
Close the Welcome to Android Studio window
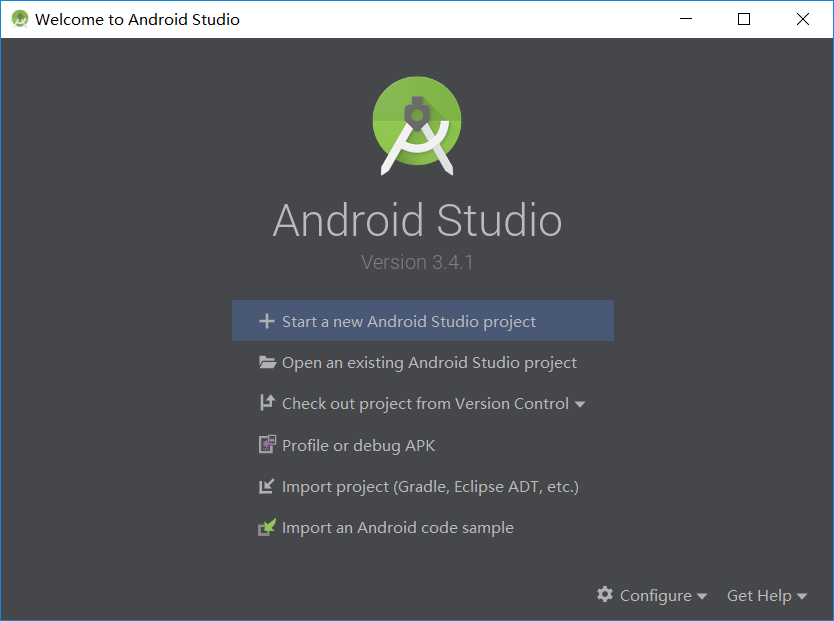(x=803, y=19)
